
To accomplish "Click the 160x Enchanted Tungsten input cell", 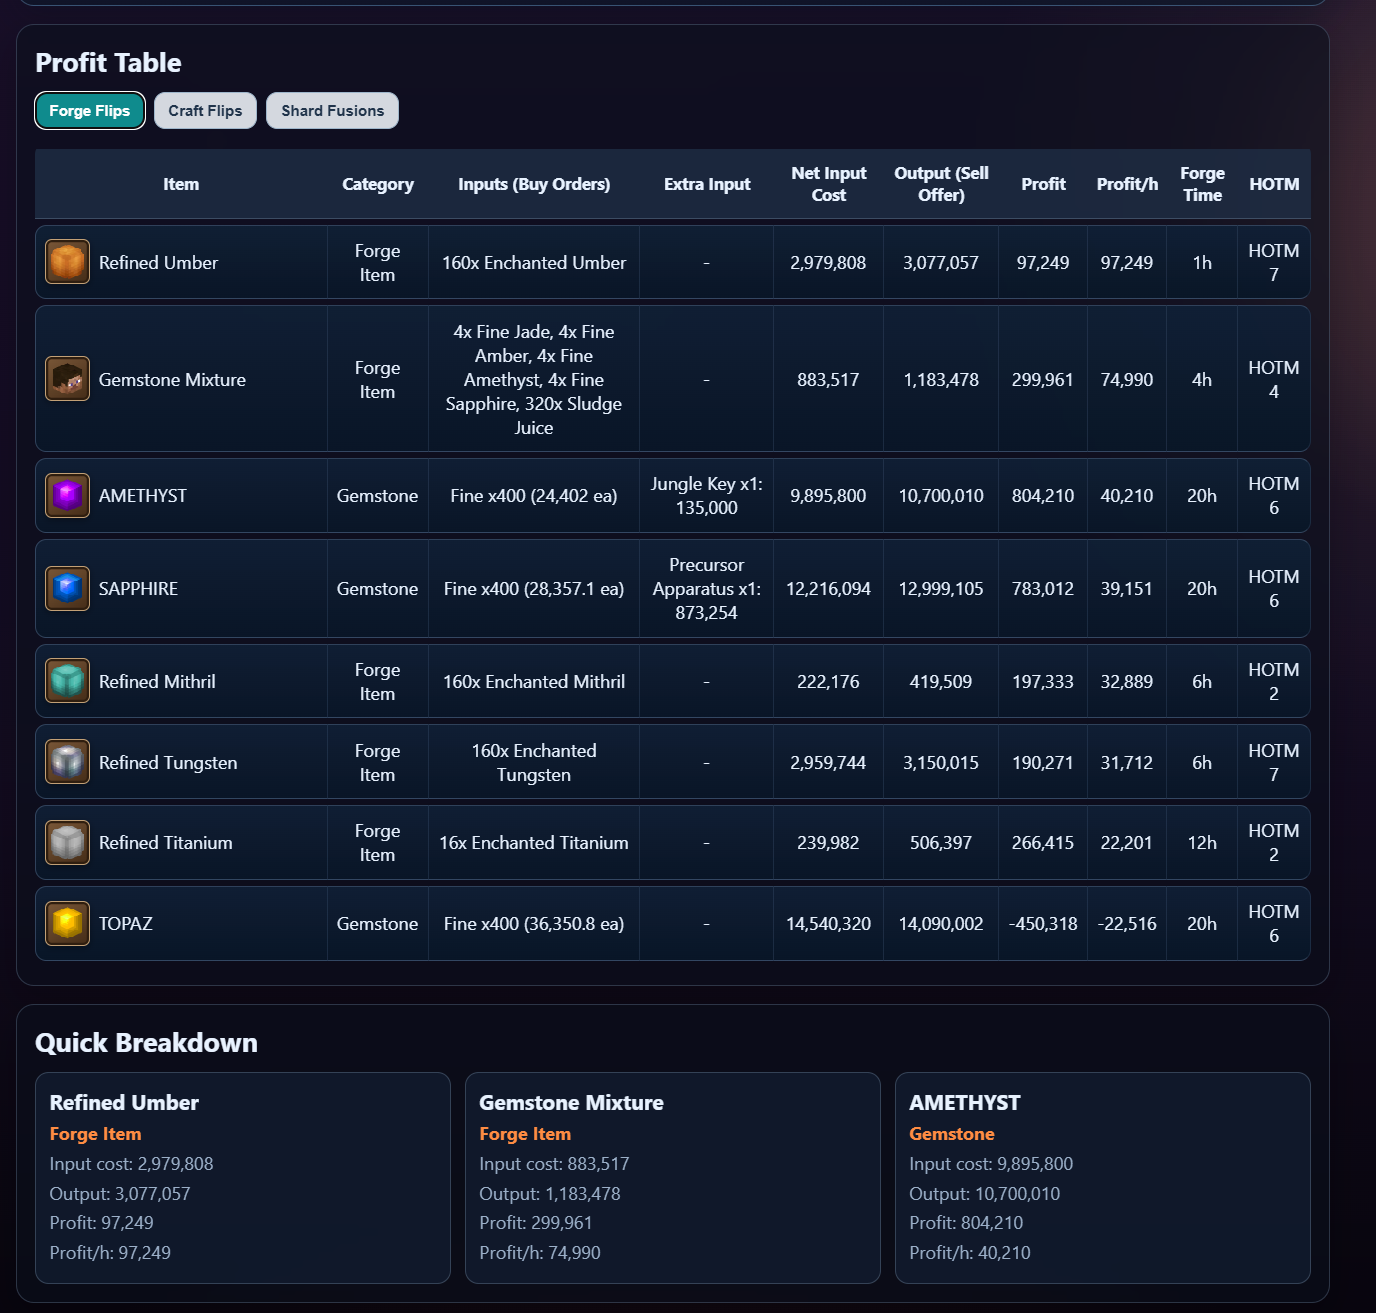I will 534,762.
